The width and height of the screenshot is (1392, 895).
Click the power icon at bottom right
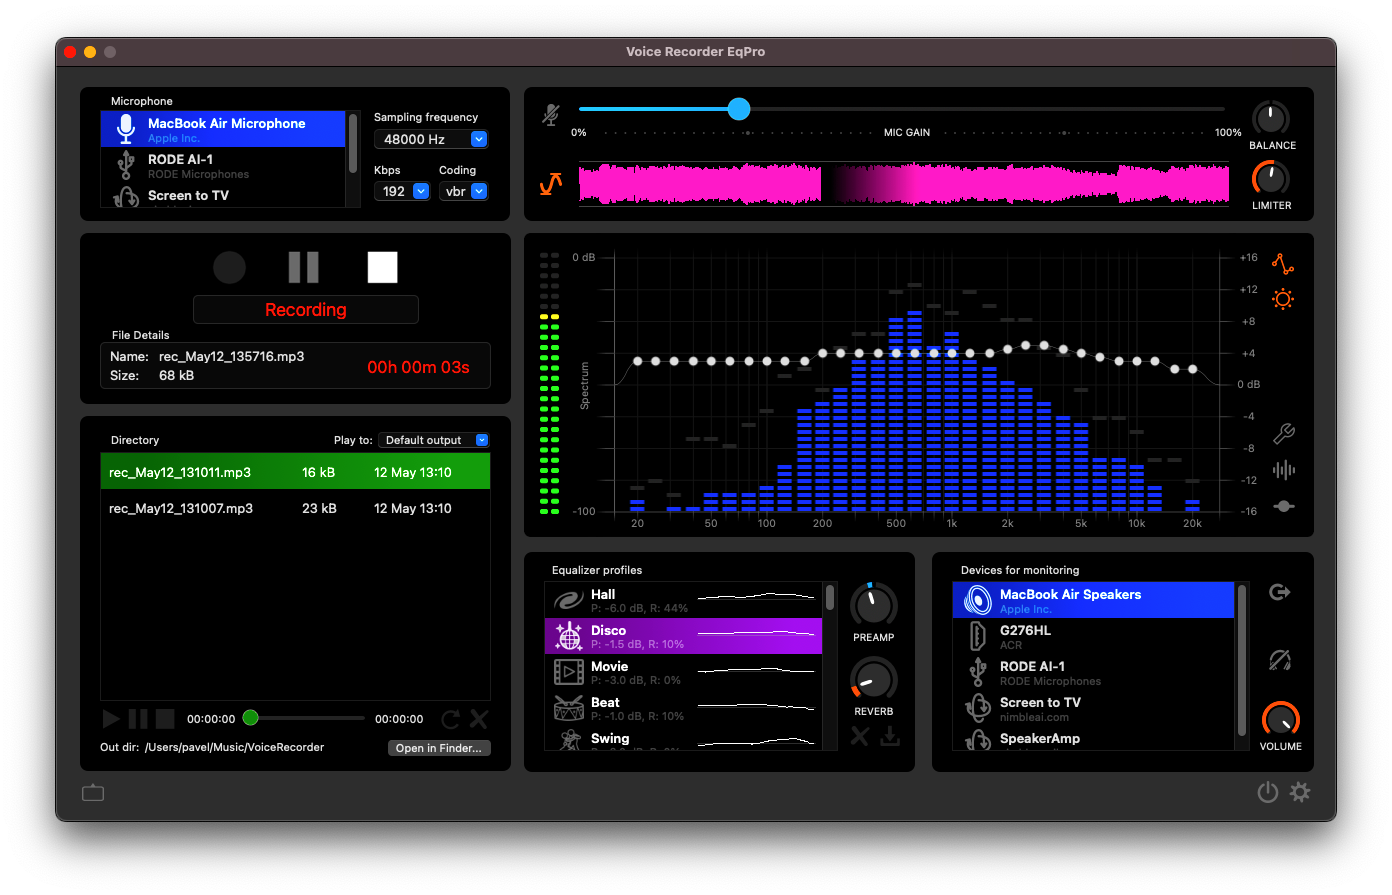pos(1267,792)
